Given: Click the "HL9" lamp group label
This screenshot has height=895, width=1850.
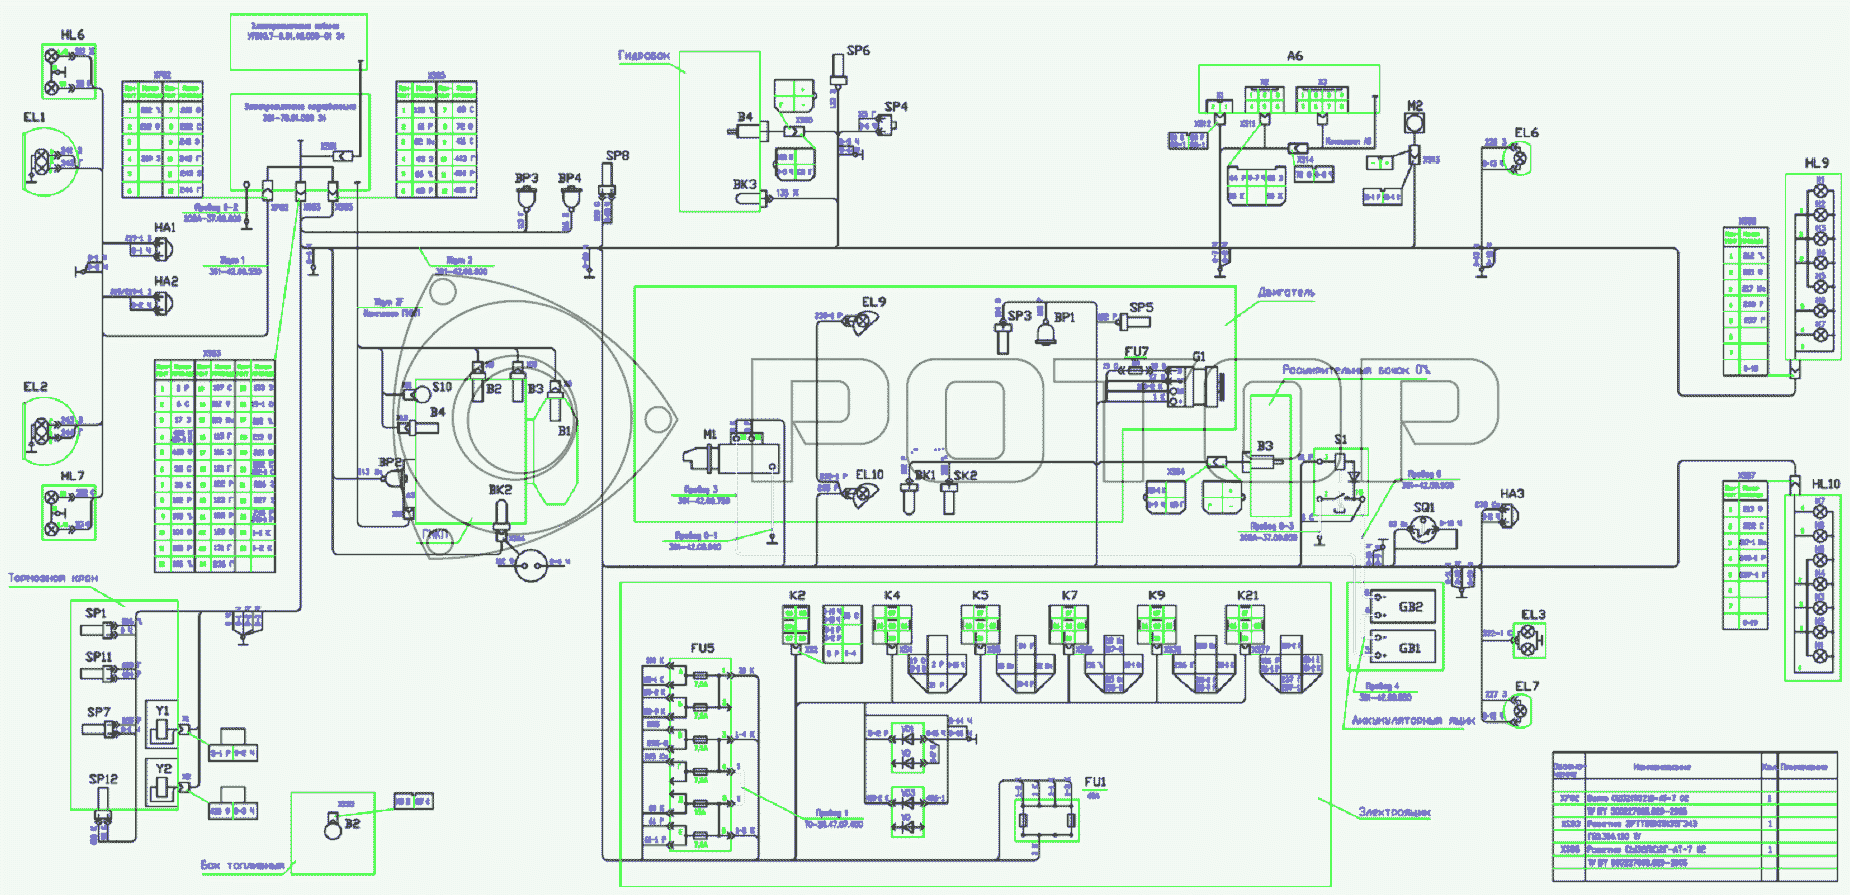Looking at the screenshot, I should point(1816,163).
